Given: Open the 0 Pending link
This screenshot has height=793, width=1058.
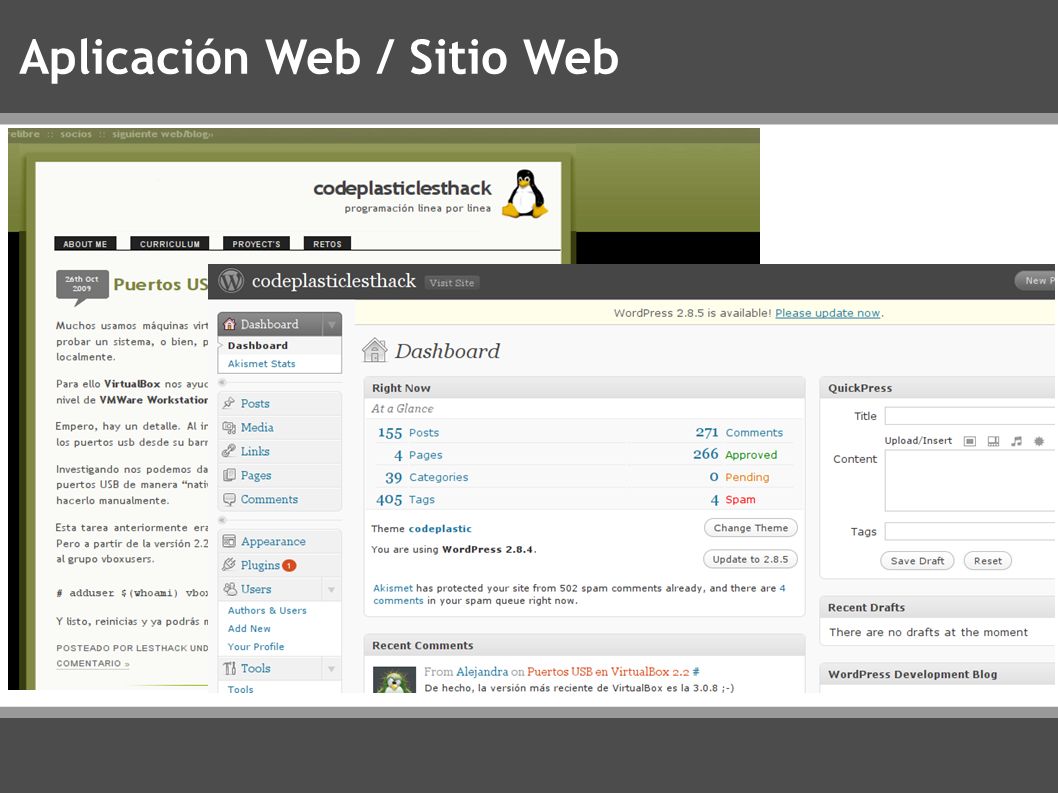Looking at the screenshot, I should click(740, 477).
